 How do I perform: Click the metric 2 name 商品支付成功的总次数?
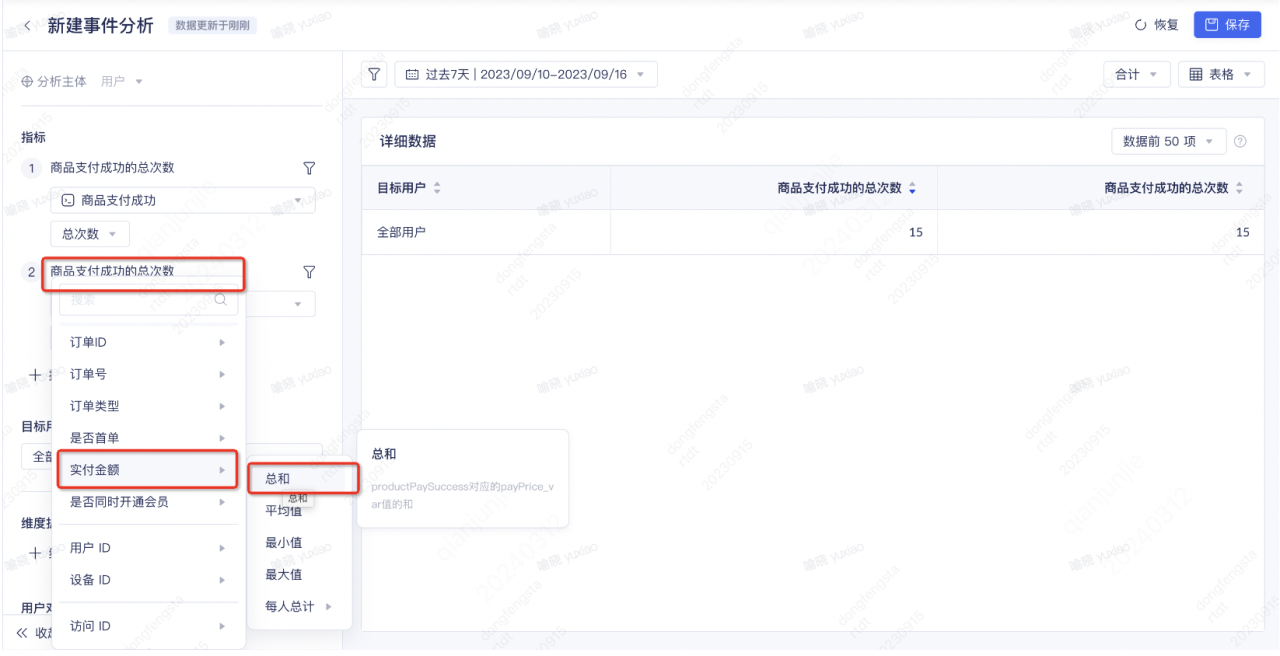point(112,271)
